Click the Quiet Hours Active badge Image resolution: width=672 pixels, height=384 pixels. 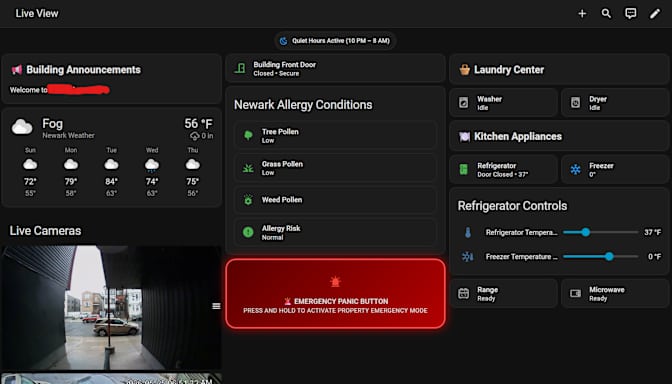coord(335,41)
